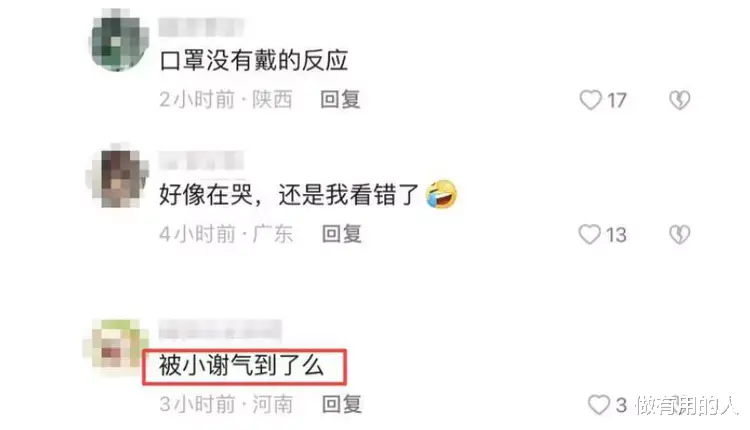Tap the heart icon beside count 13
The width and height of the screenshot is (750, 430).
[589, 234]
